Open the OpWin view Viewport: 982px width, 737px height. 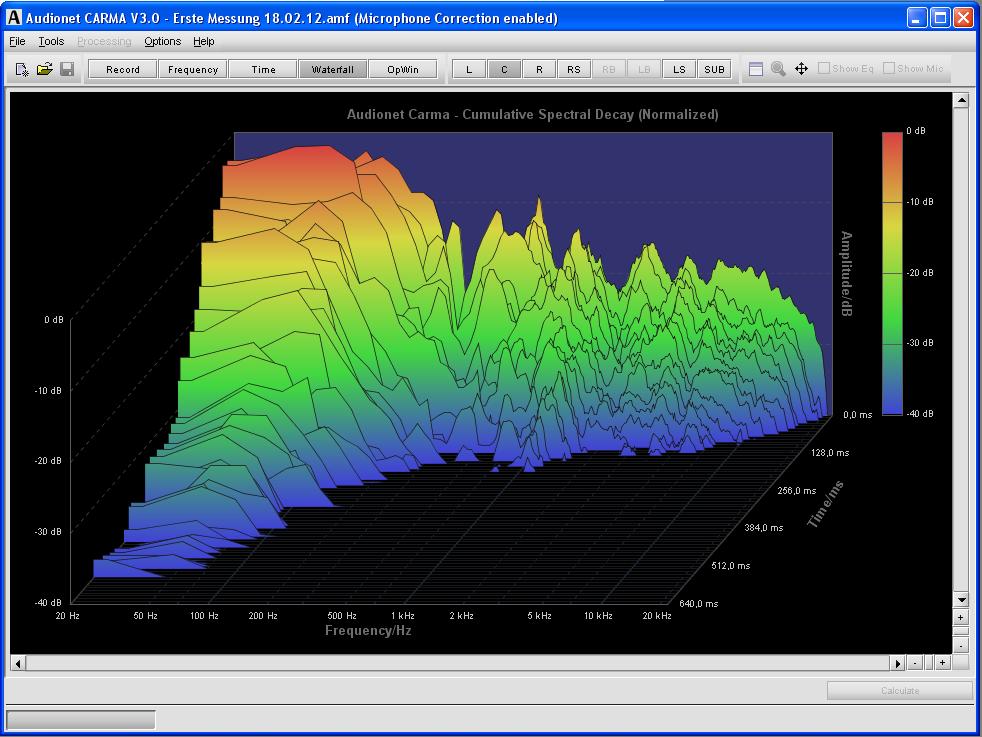point(403,69)
